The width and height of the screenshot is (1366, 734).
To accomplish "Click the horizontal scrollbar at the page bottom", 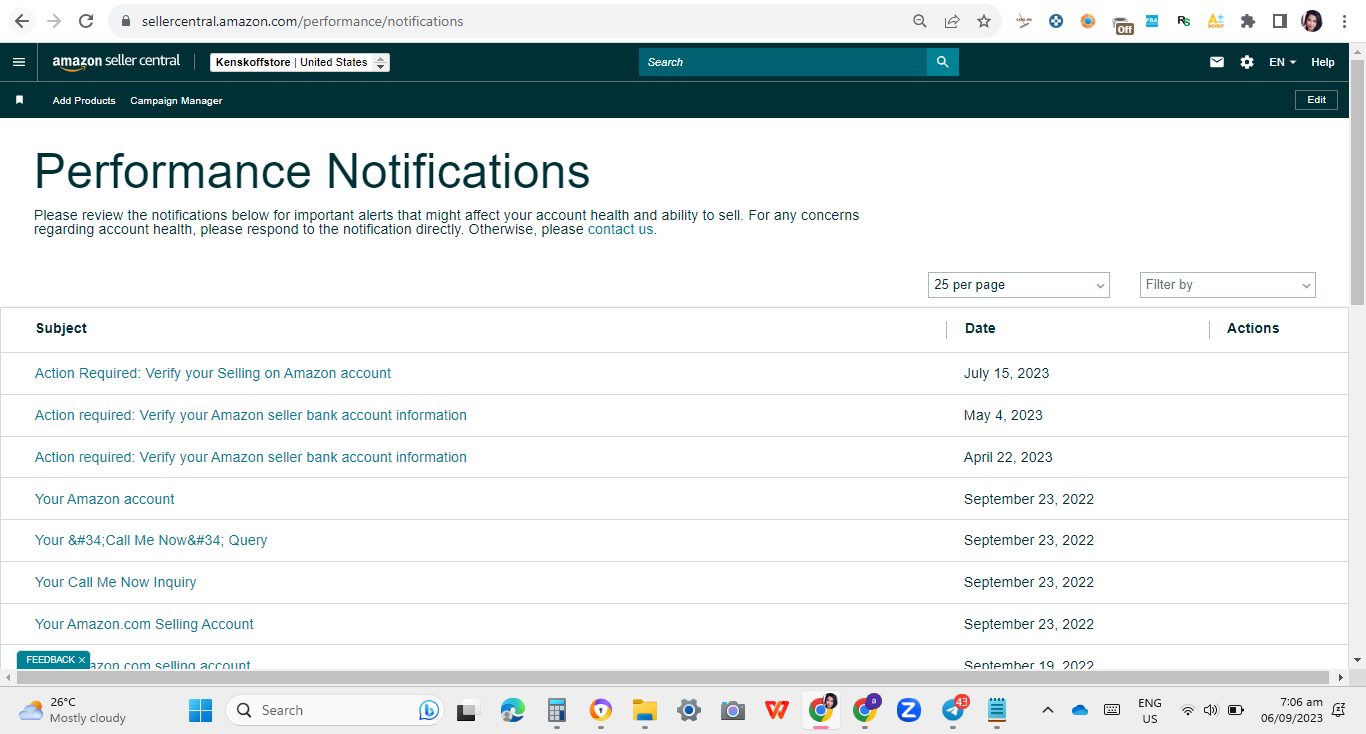I will point(674,678).
